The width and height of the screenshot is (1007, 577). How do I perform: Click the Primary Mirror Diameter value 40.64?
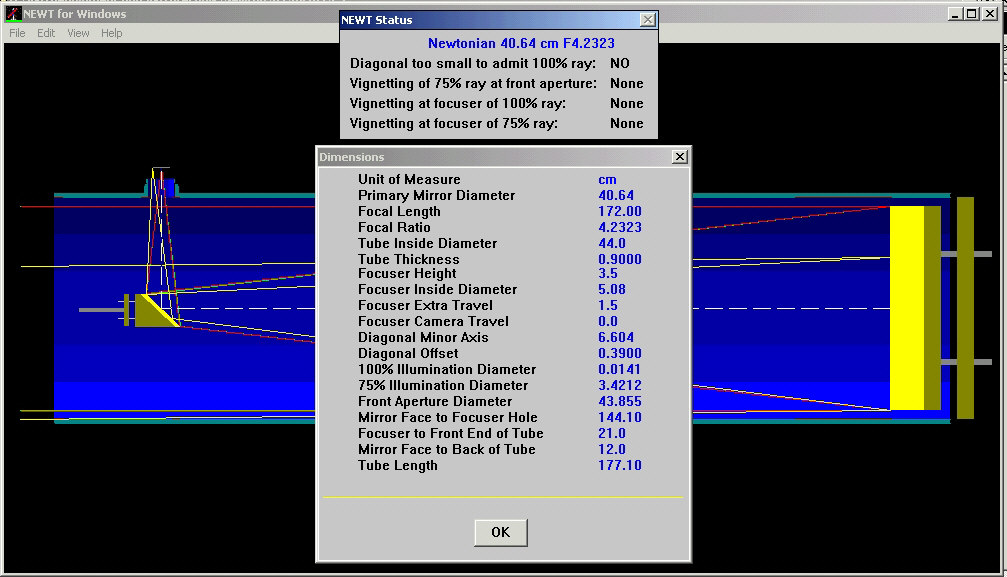pyautogui.click(x=616, y=195)
